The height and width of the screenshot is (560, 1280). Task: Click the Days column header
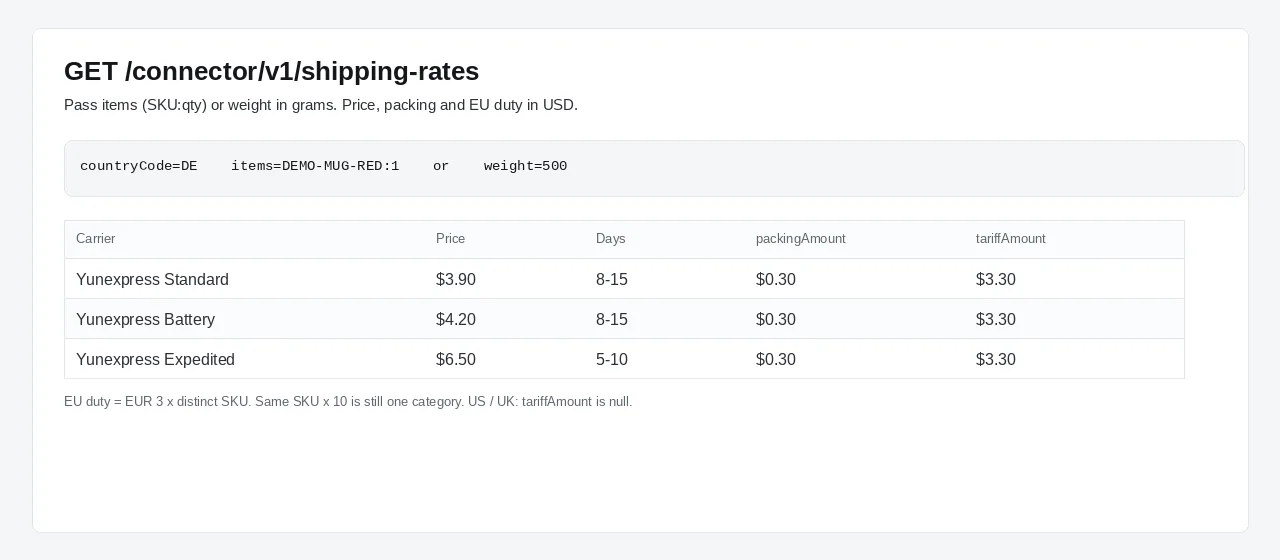click(610, 239)
